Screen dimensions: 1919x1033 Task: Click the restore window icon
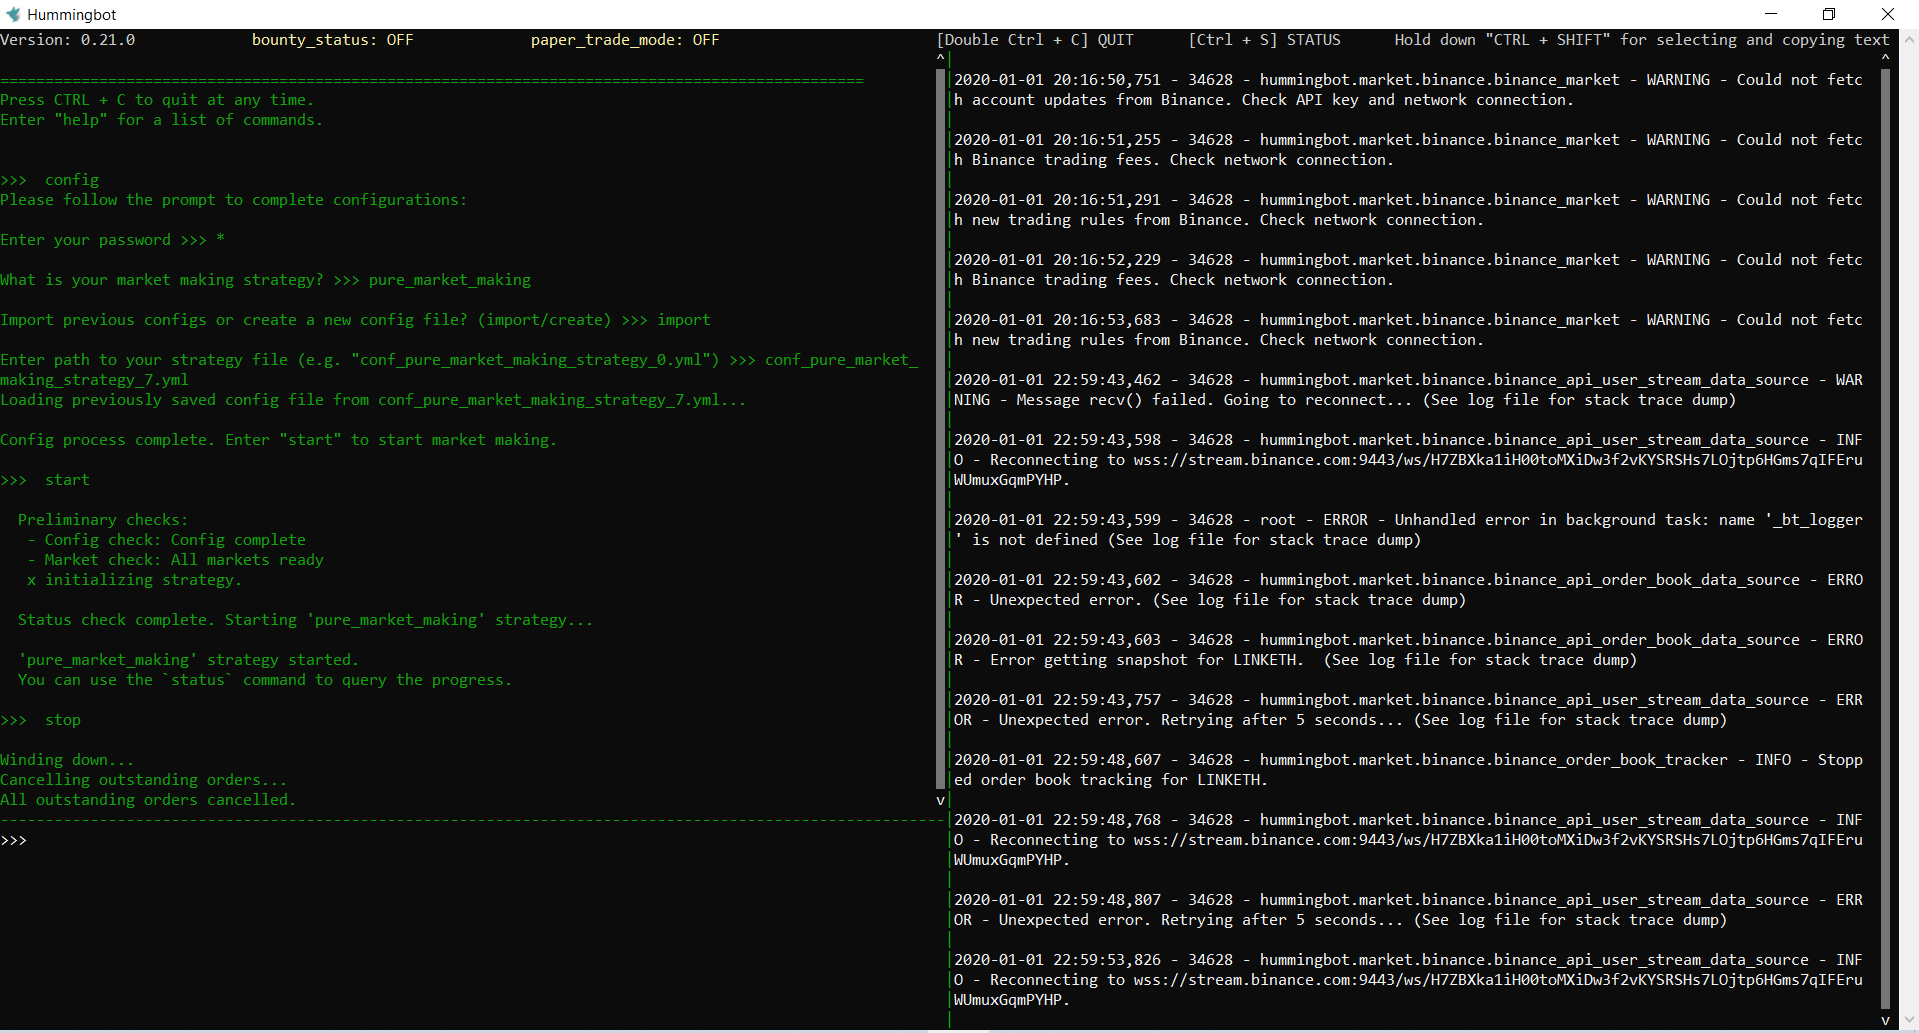pos(1829,13)
